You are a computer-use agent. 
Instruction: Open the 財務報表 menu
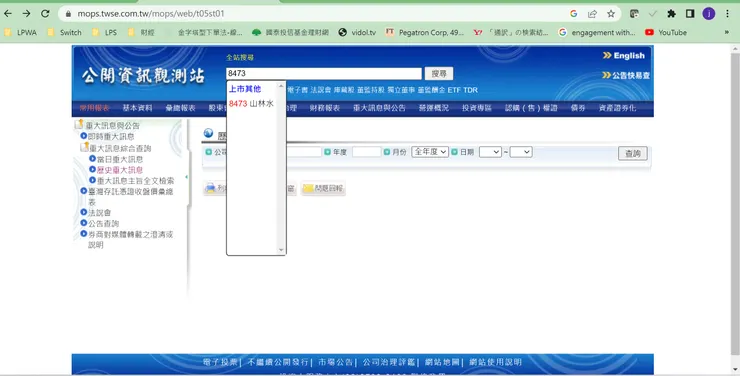[325, 108]
